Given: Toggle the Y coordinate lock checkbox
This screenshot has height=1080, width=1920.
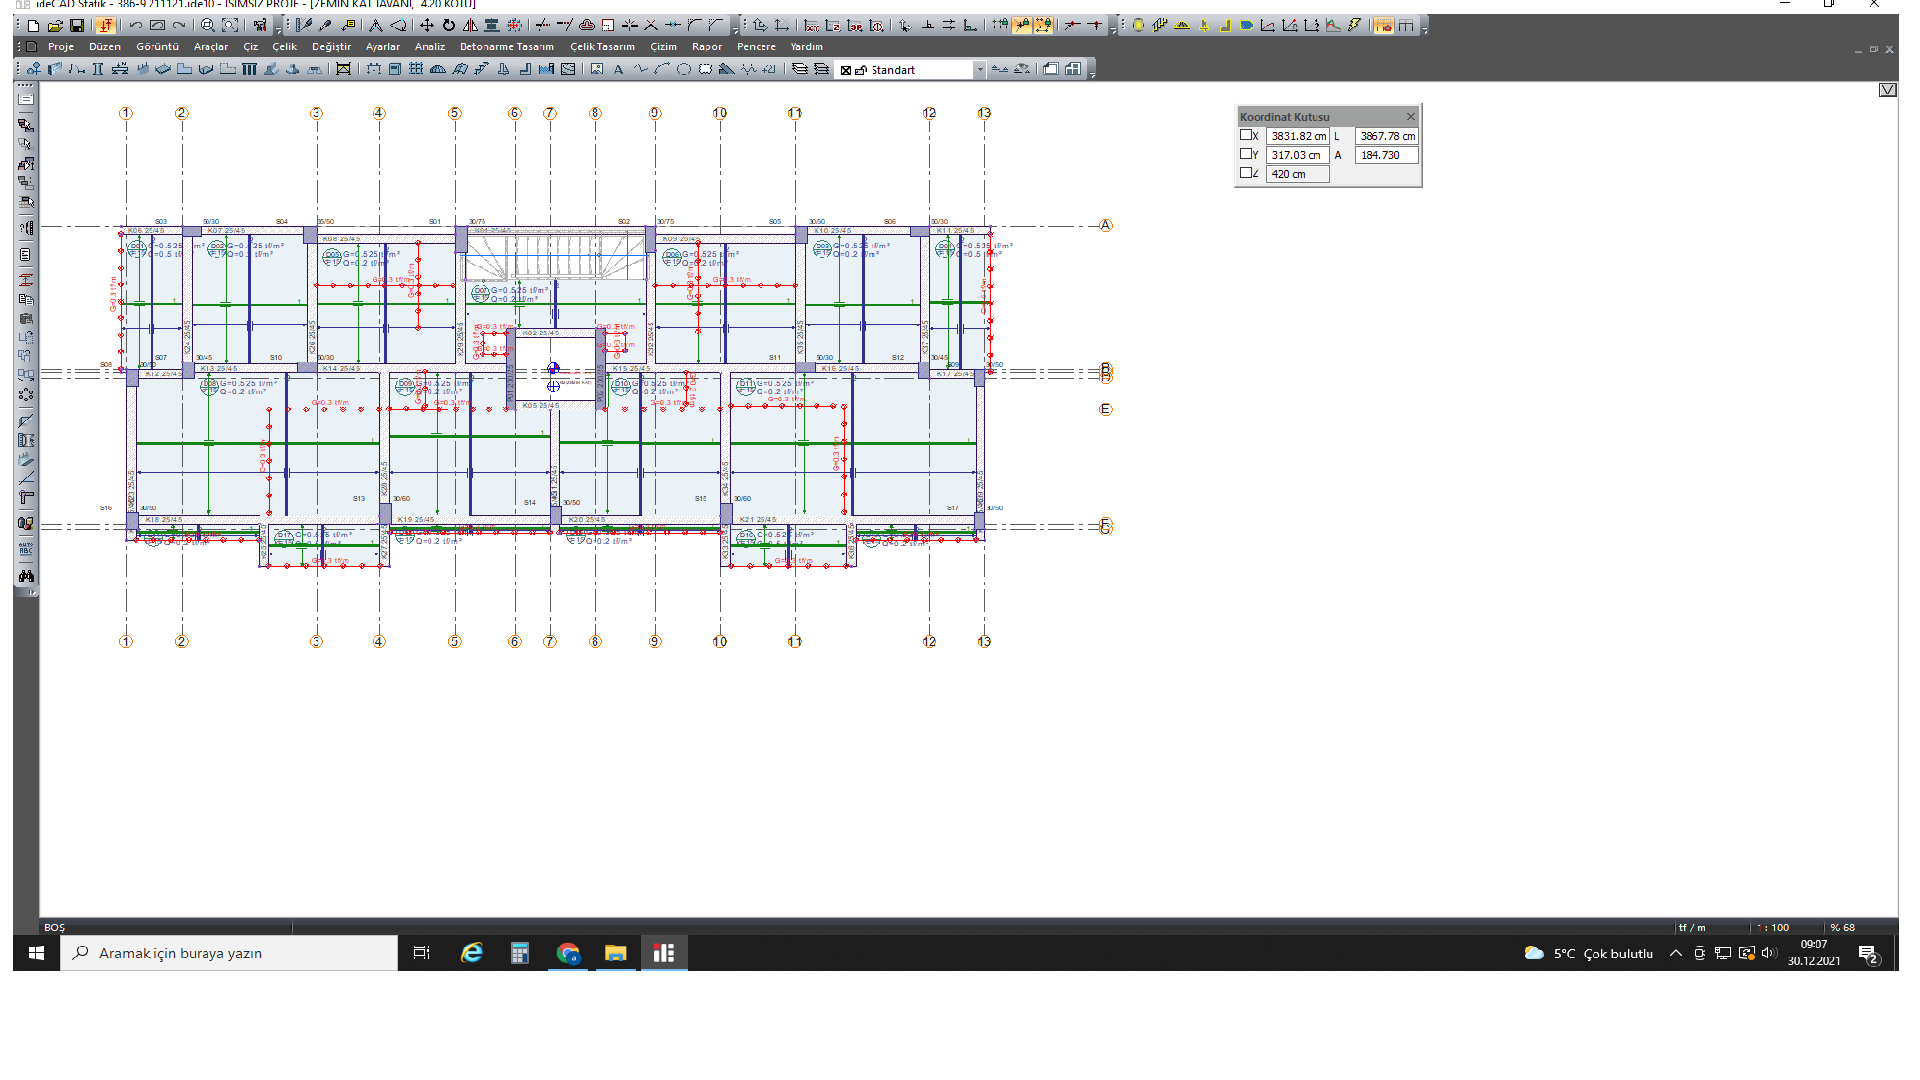Looking at the screenshot, I should point(1246,154).
